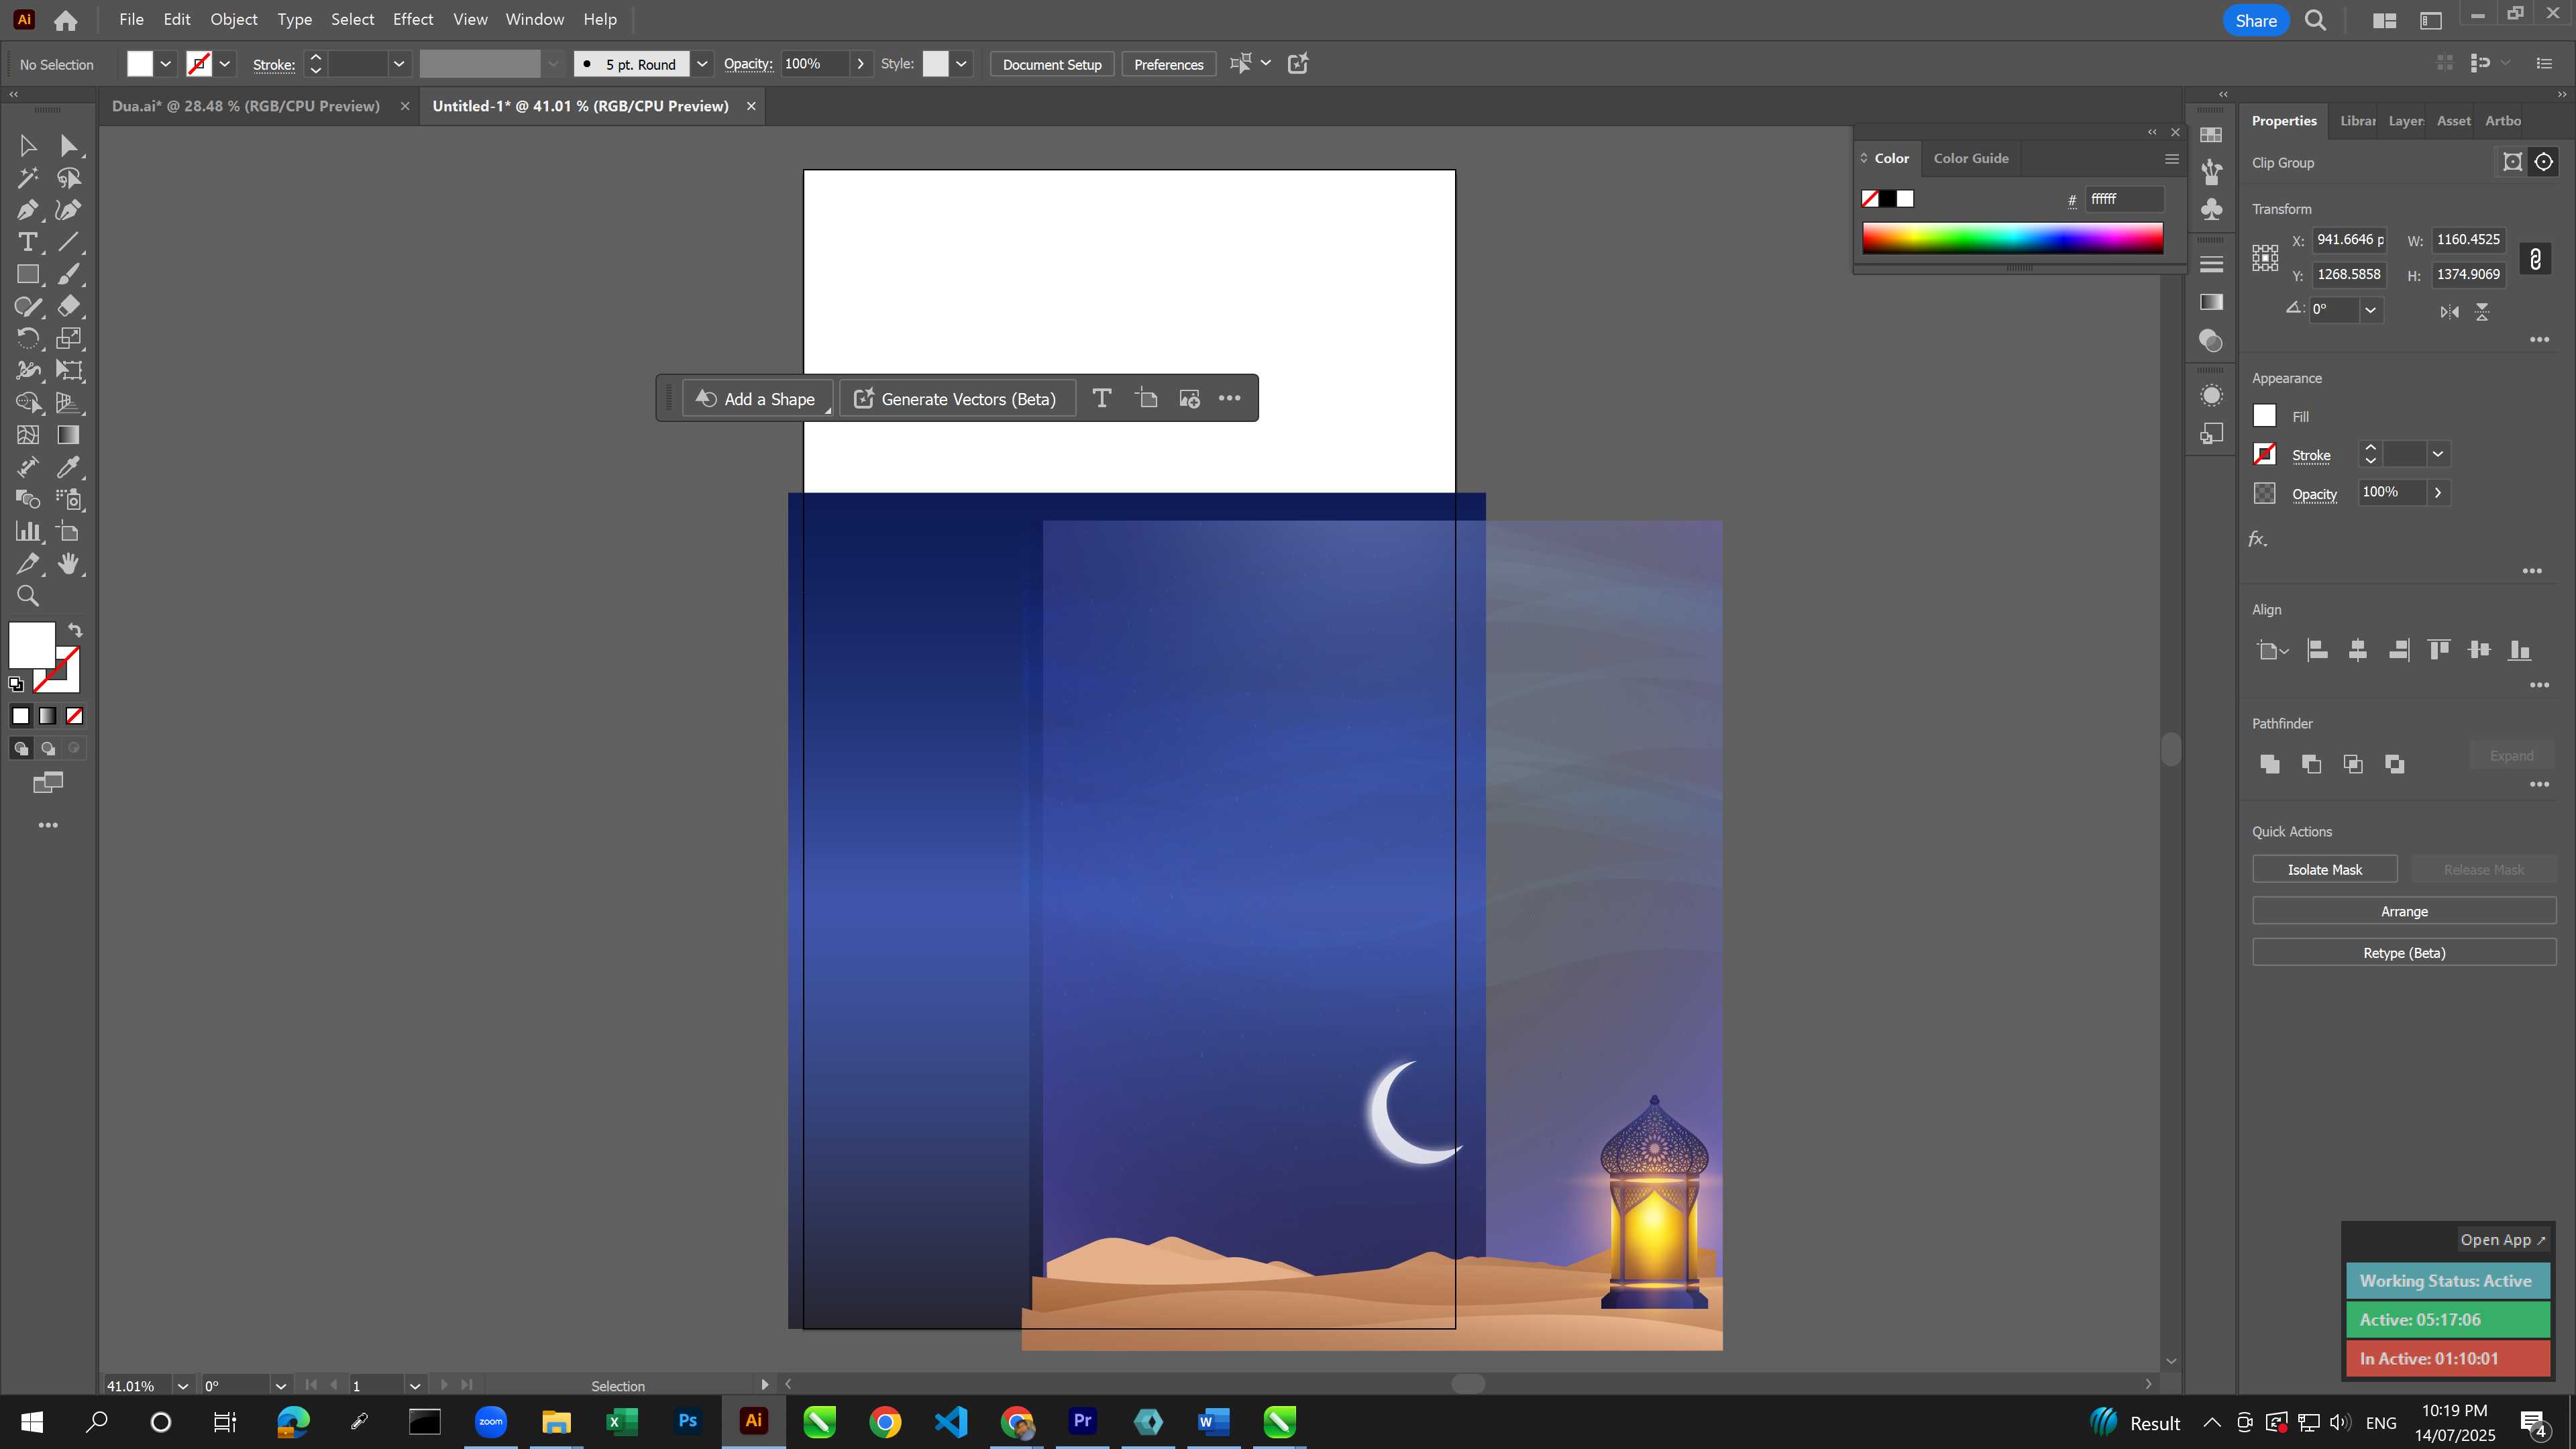
Task: Click the Unite pathfinder icon
Action: click(x=2270, y=764)
